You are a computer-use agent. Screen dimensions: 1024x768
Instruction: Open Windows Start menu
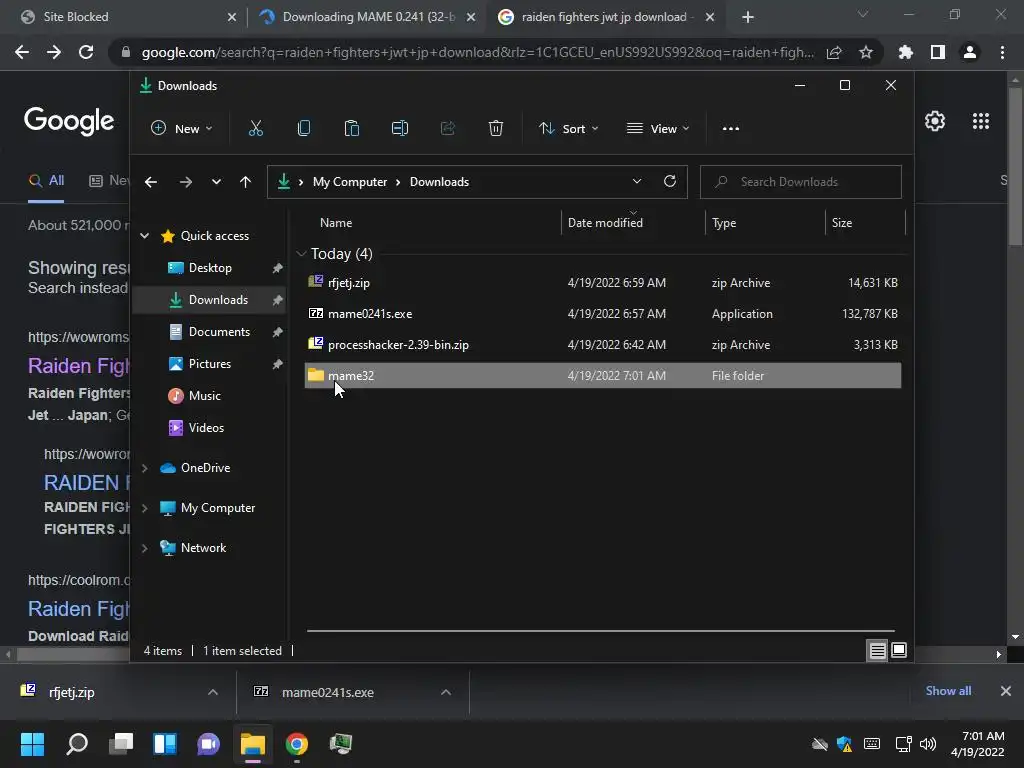pos(32,744)
